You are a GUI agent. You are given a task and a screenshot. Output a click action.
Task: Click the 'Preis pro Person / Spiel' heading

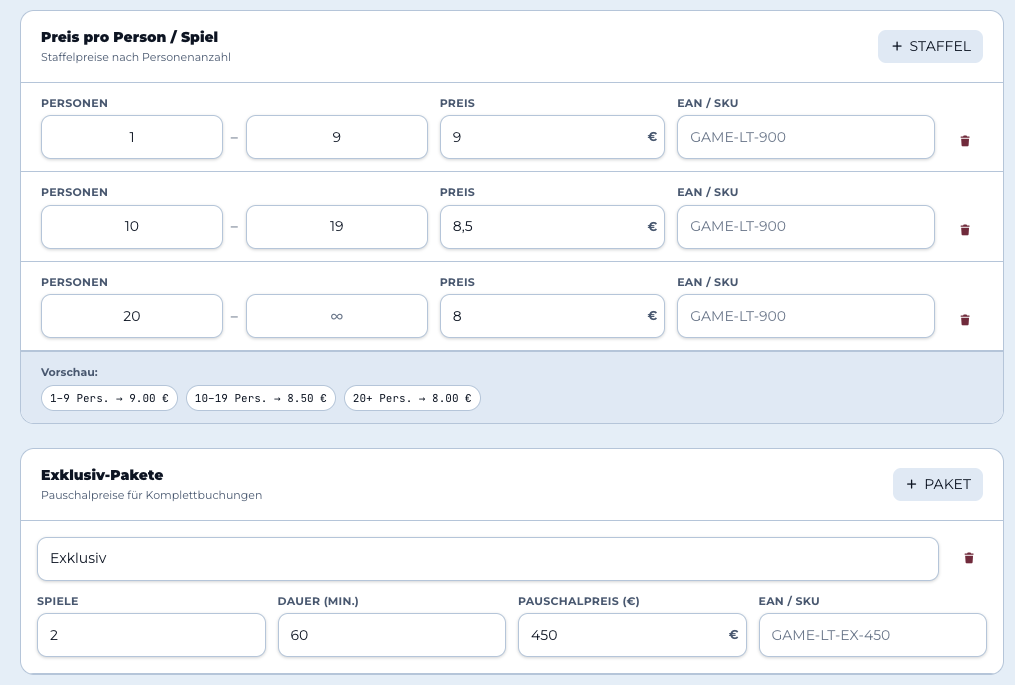129,38
